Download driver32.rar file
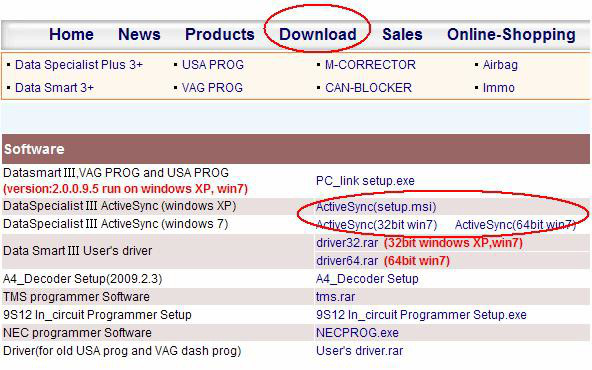592x370 pixels. click(x=347, y=243)
